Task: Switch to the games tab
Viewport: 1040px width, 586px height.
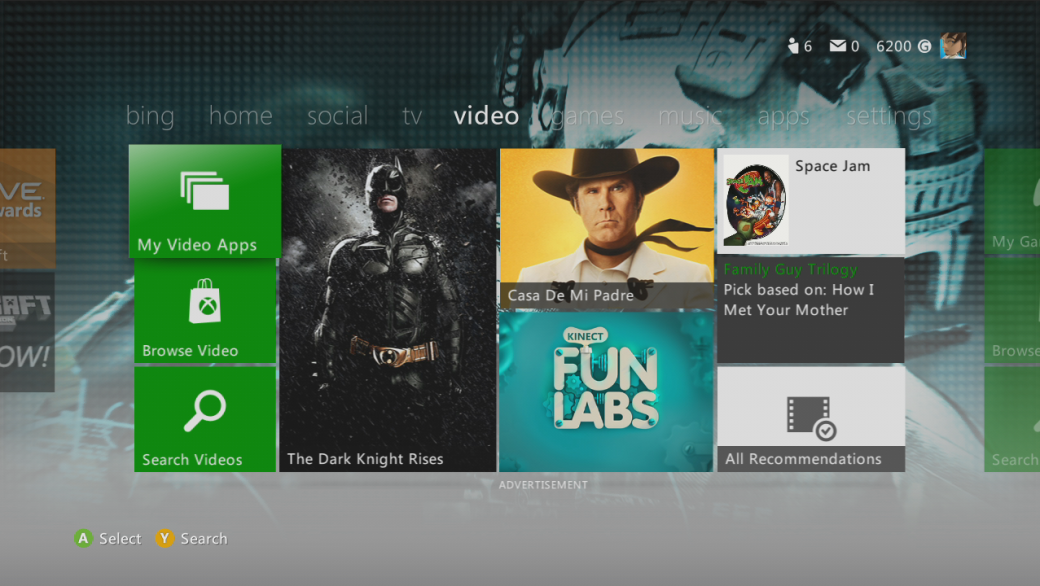Action: [x=588, y=117]
